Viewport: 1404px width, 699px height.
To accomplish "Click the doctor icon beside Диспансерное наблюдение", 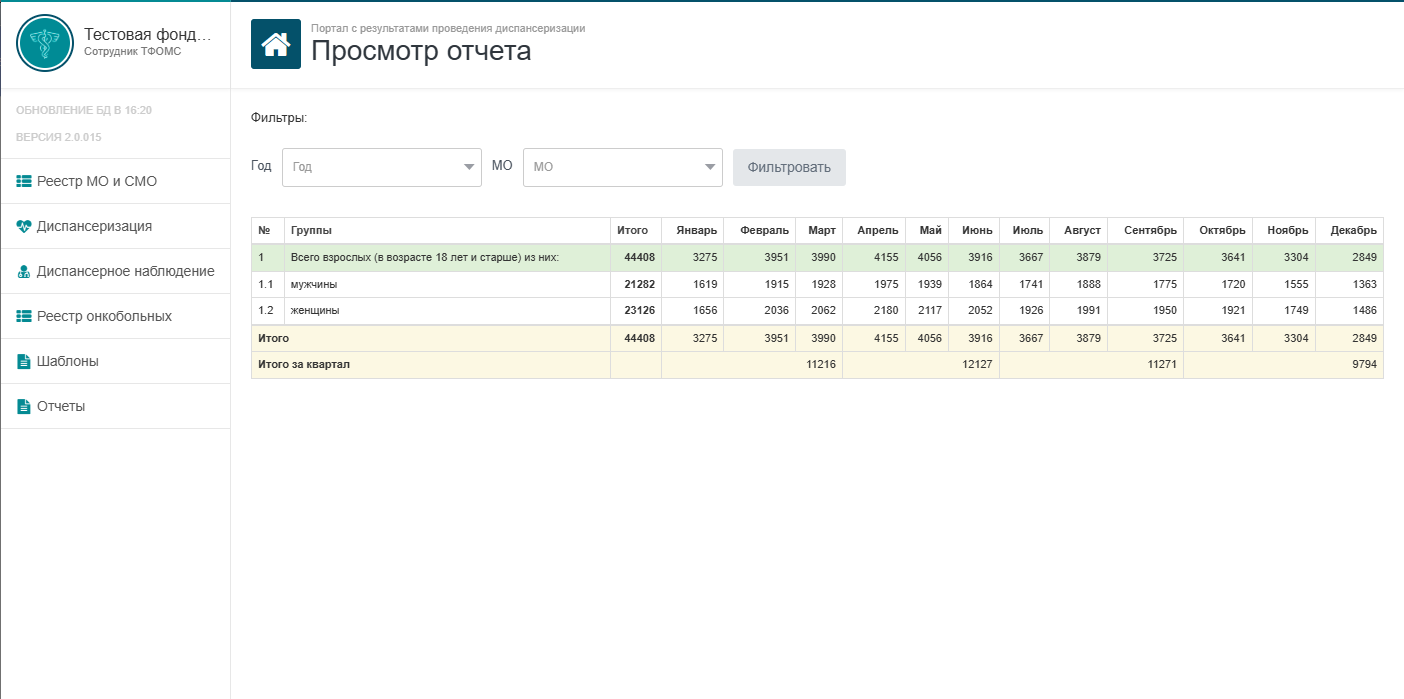I will [24, 272].
